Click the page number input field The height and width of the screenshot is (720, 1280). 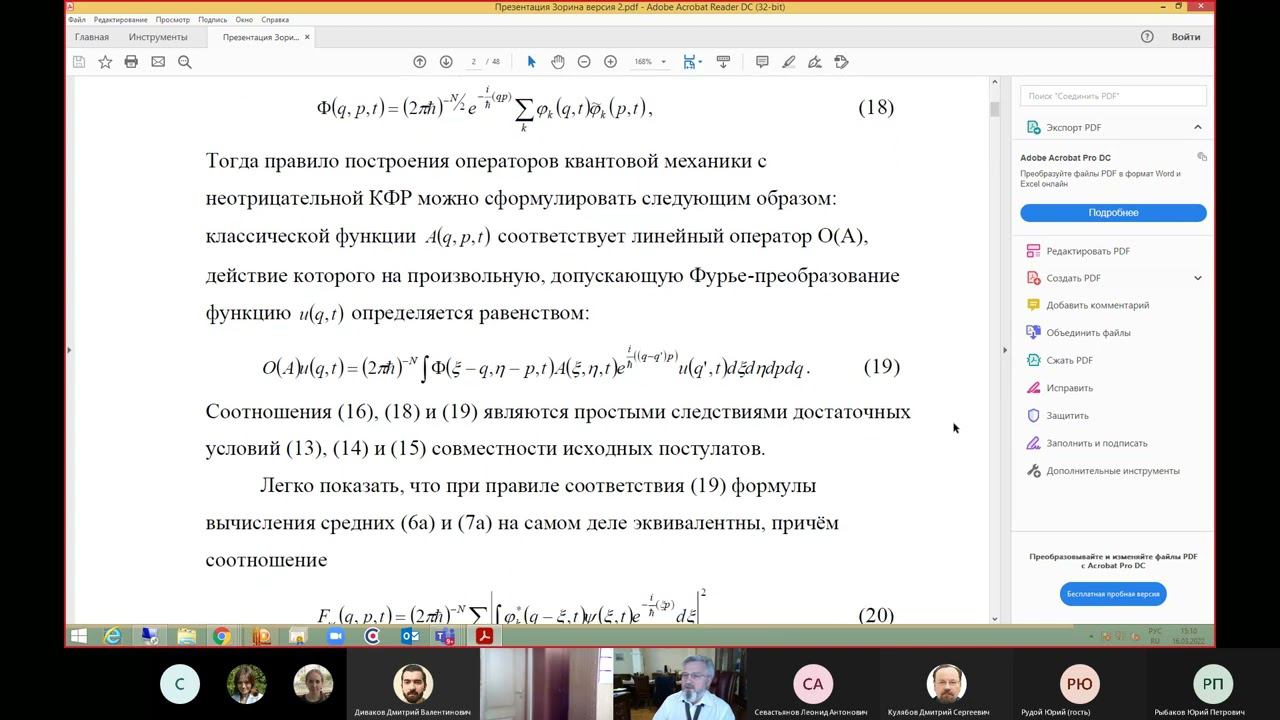click(474, 62)
